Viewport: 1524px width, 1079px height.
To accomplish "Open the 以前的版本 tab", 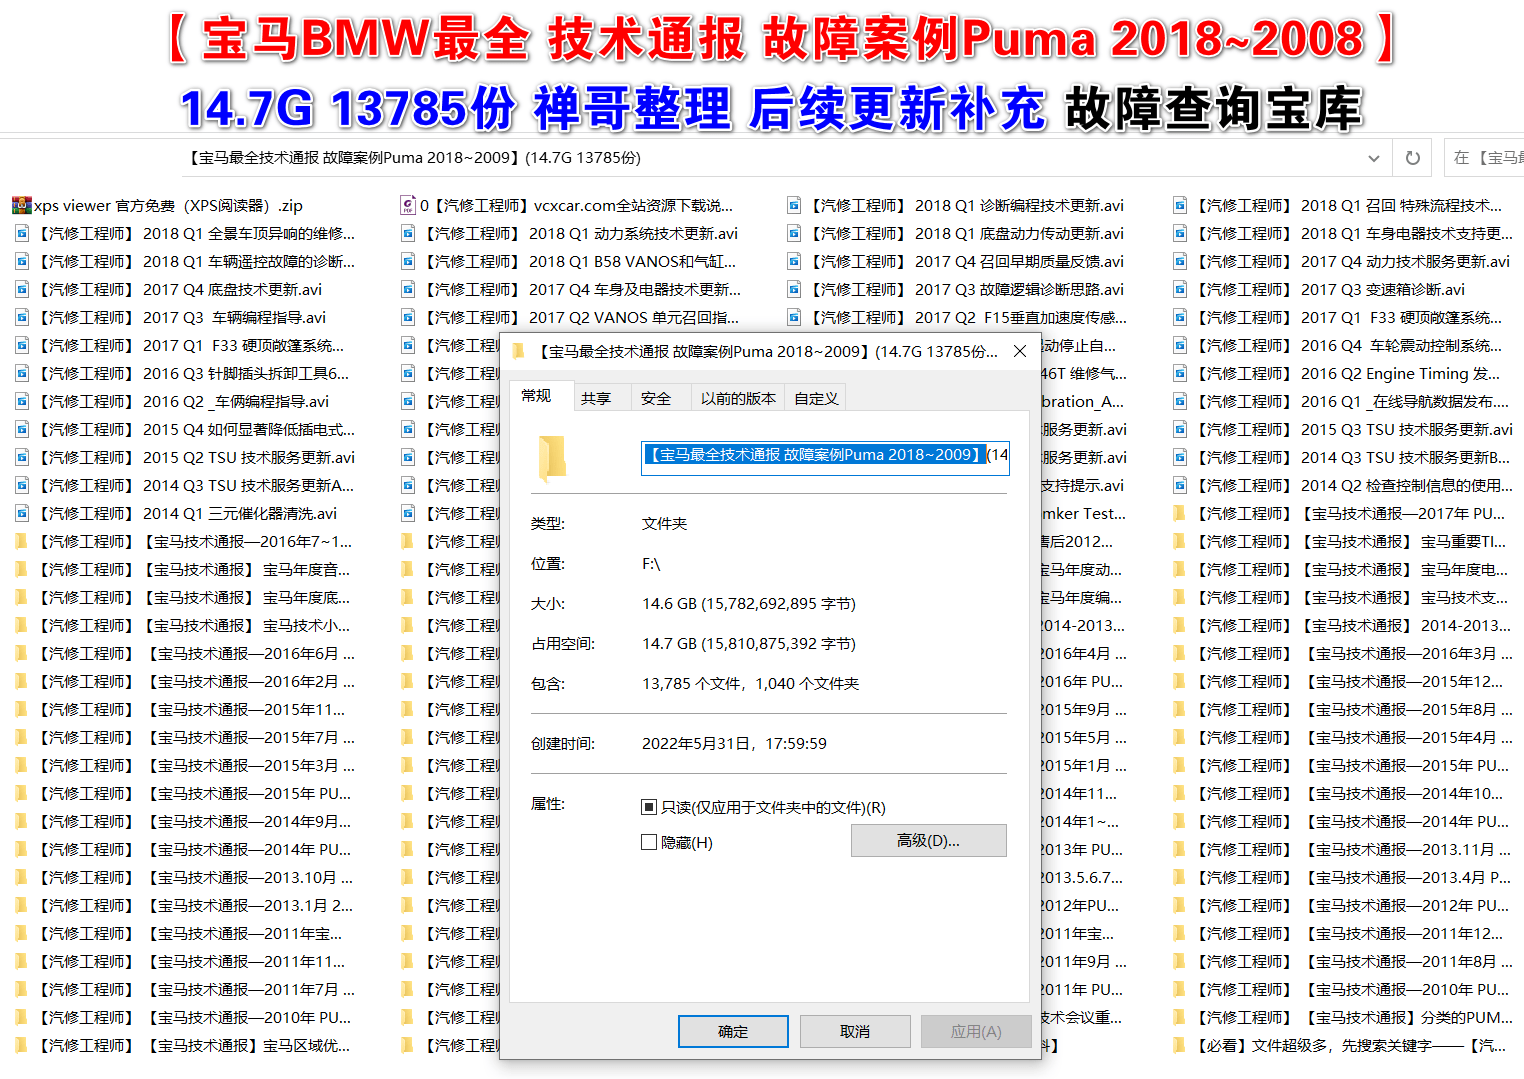I will [737, 396].
